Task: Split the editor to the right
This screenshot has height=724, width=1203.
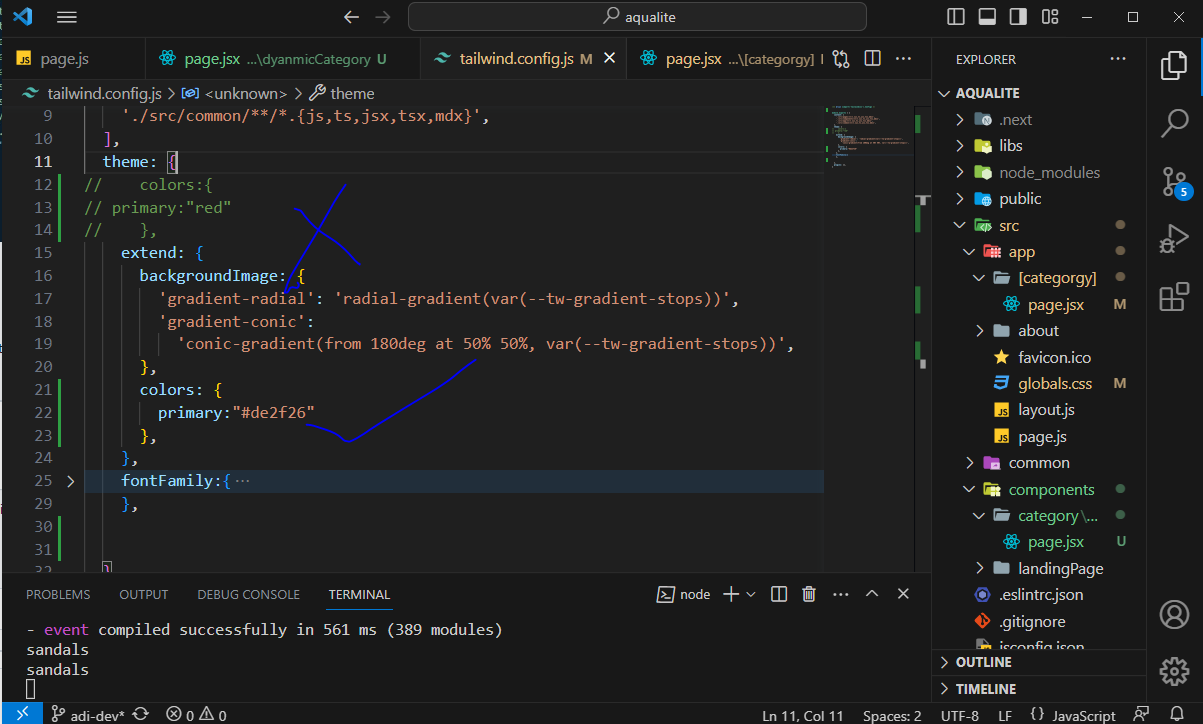Action: point(872,59)
